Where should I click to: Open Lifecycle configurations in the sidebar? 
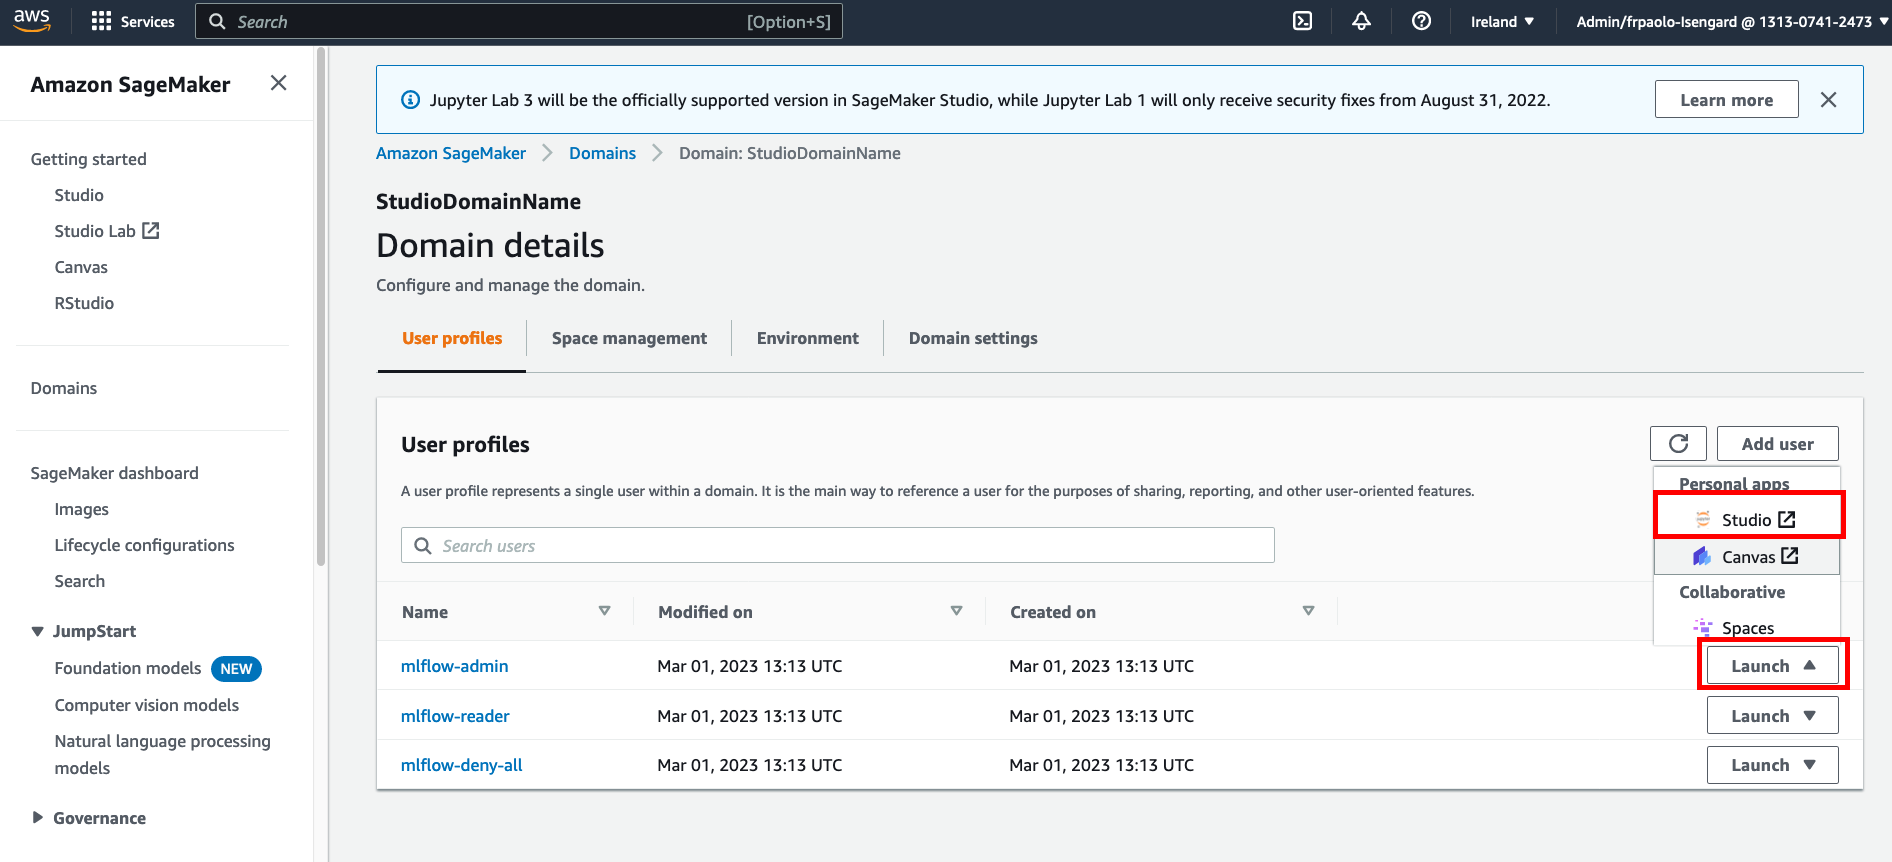144,545
